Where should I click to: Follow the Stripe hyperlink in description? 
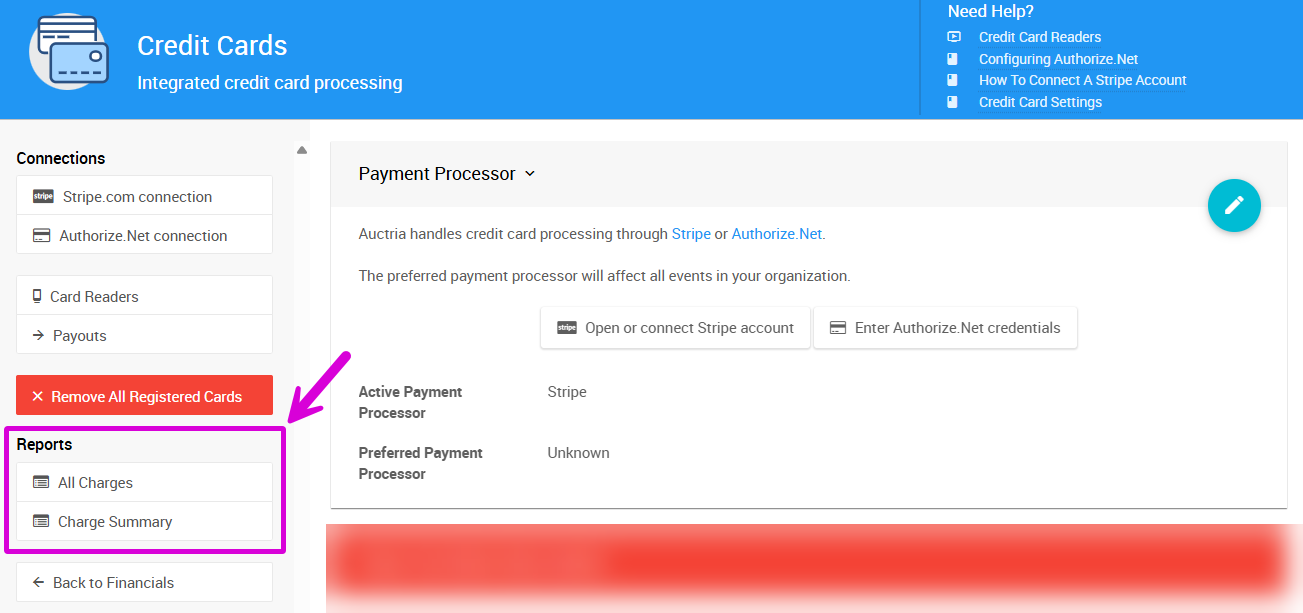click(x=690, y=234)
